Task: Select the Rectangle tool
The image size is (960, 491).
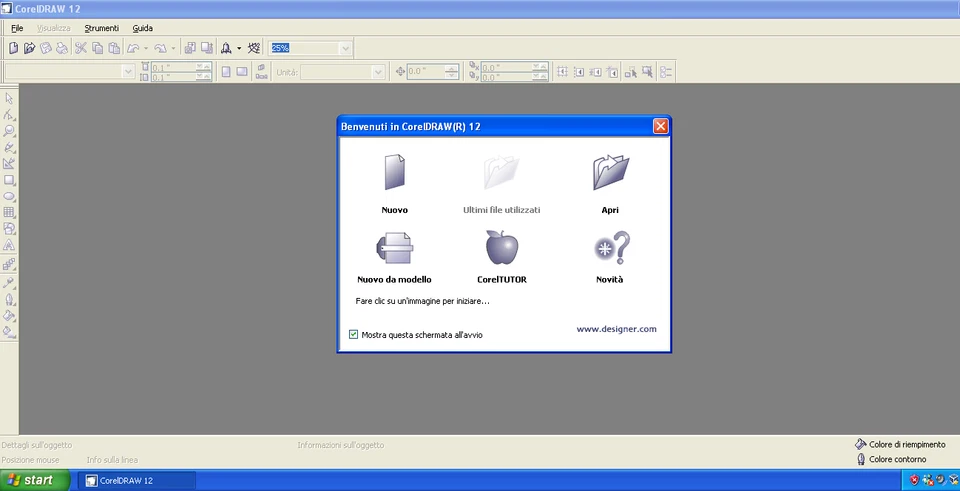Action: tap(9, 180)
